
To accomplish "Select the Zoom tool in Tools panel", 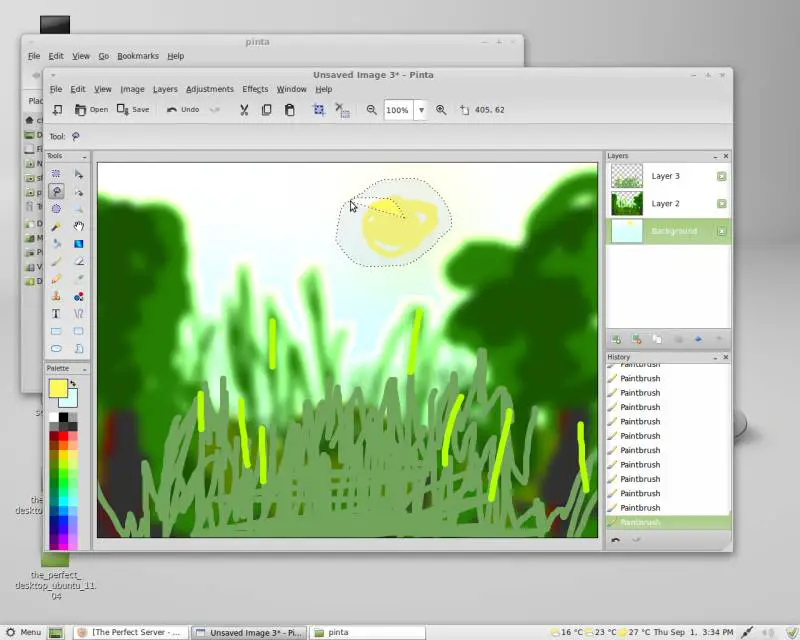I will pos(79,209).
